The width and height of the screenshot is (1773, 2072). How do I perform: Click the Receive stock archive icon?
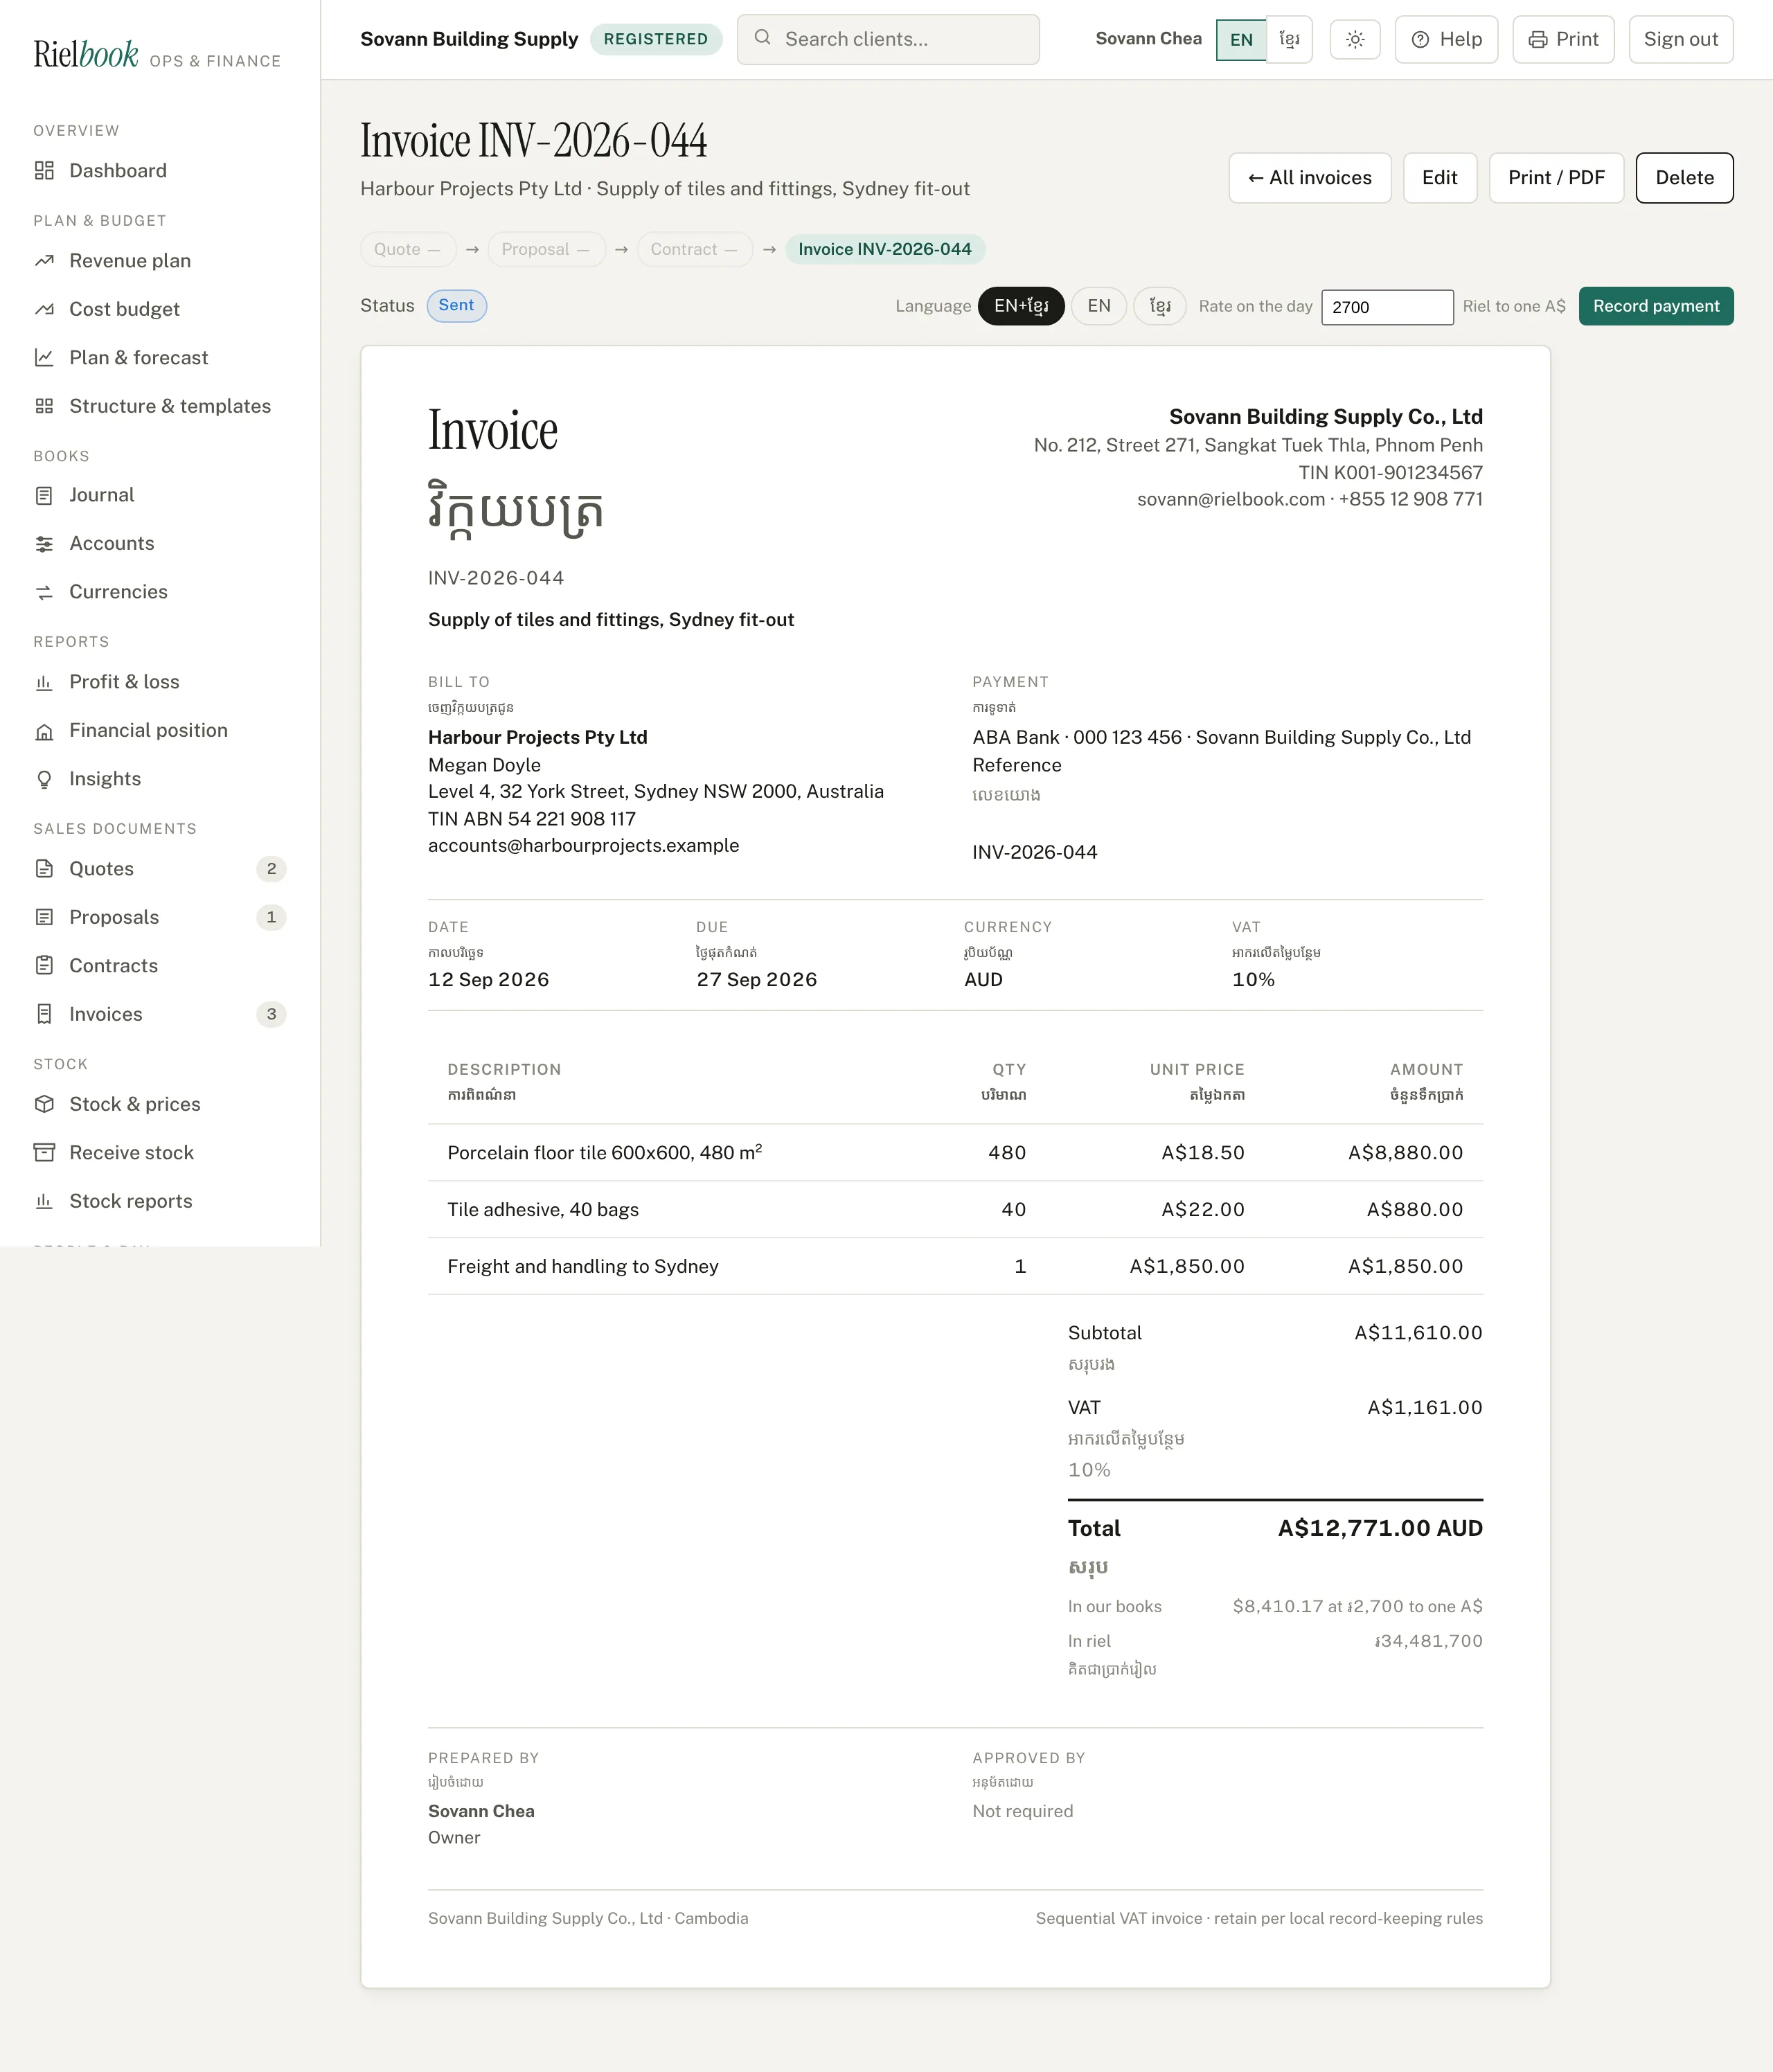pyautogui.click(x=44, y=1153)
